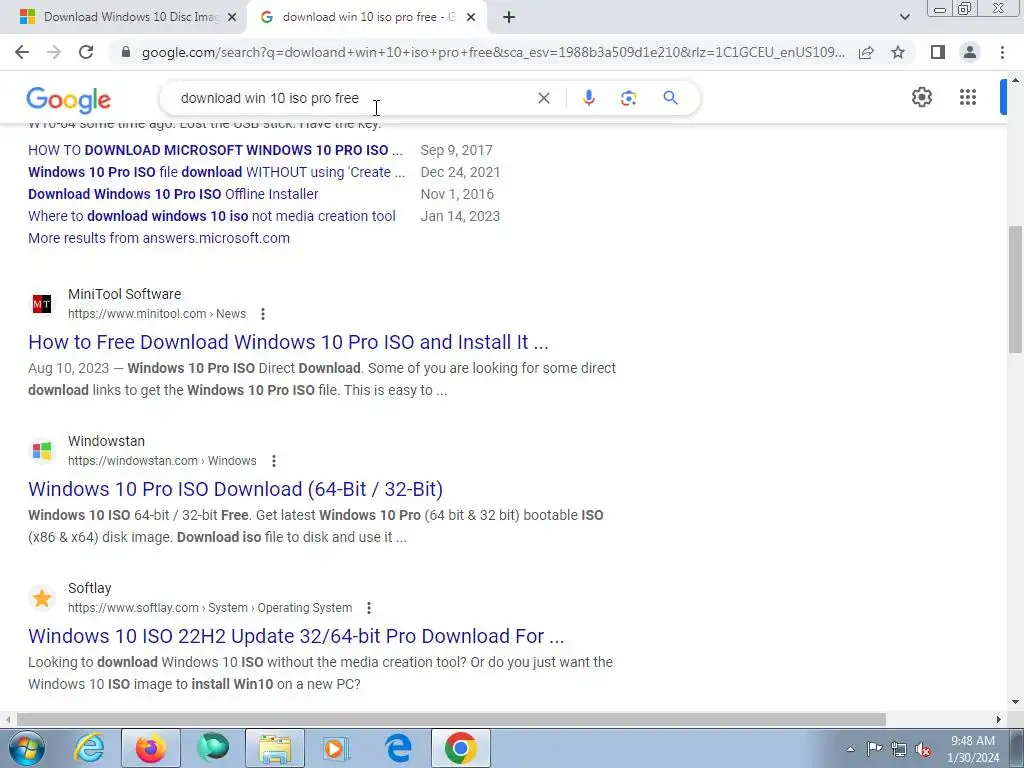Click the https://www.minitool.com › News URL
This screenshot has width=1024, height=768.
(x=157, y=314)
